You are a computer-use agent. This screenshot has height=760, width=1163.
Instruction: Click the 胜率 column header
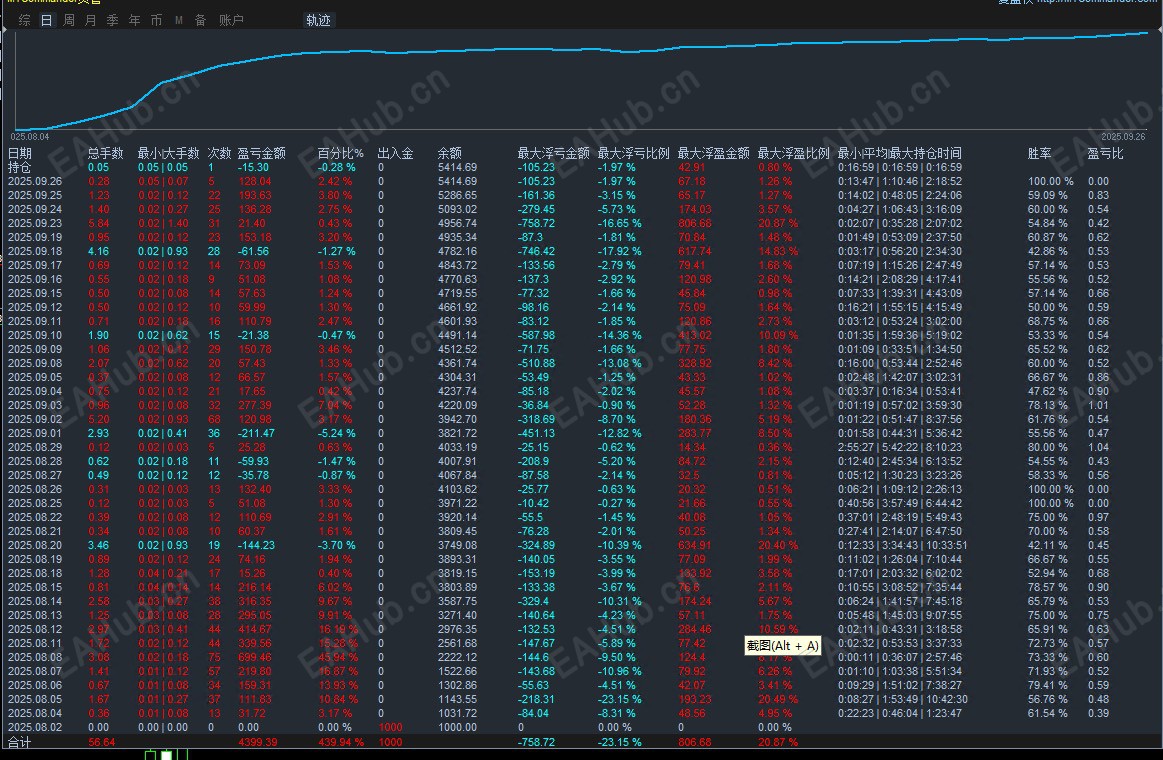1040,153
